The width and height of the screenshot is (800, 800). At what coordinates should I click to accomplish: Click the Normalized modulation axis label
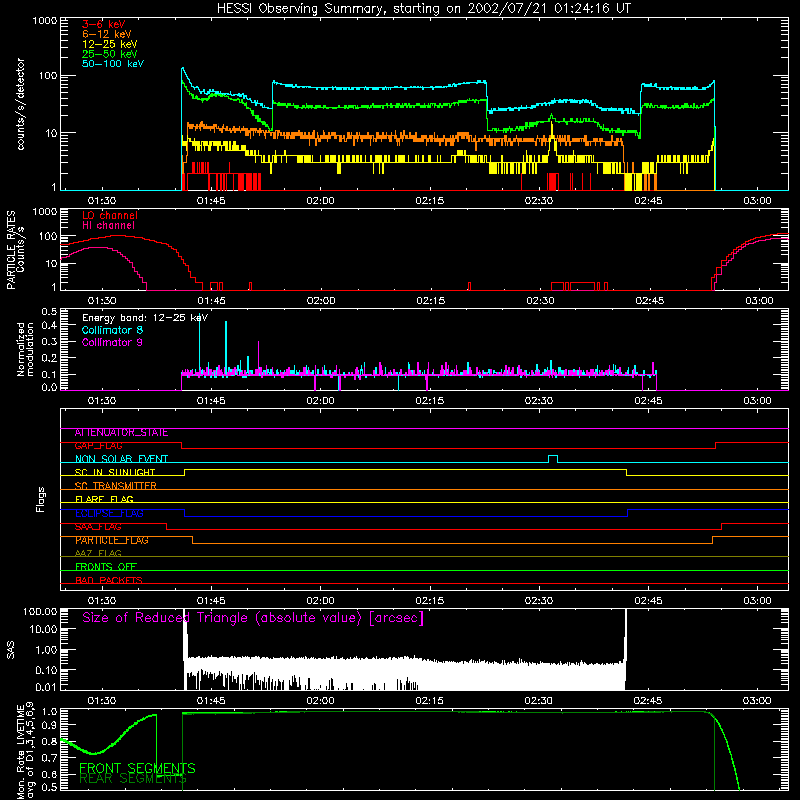[25, 349]
